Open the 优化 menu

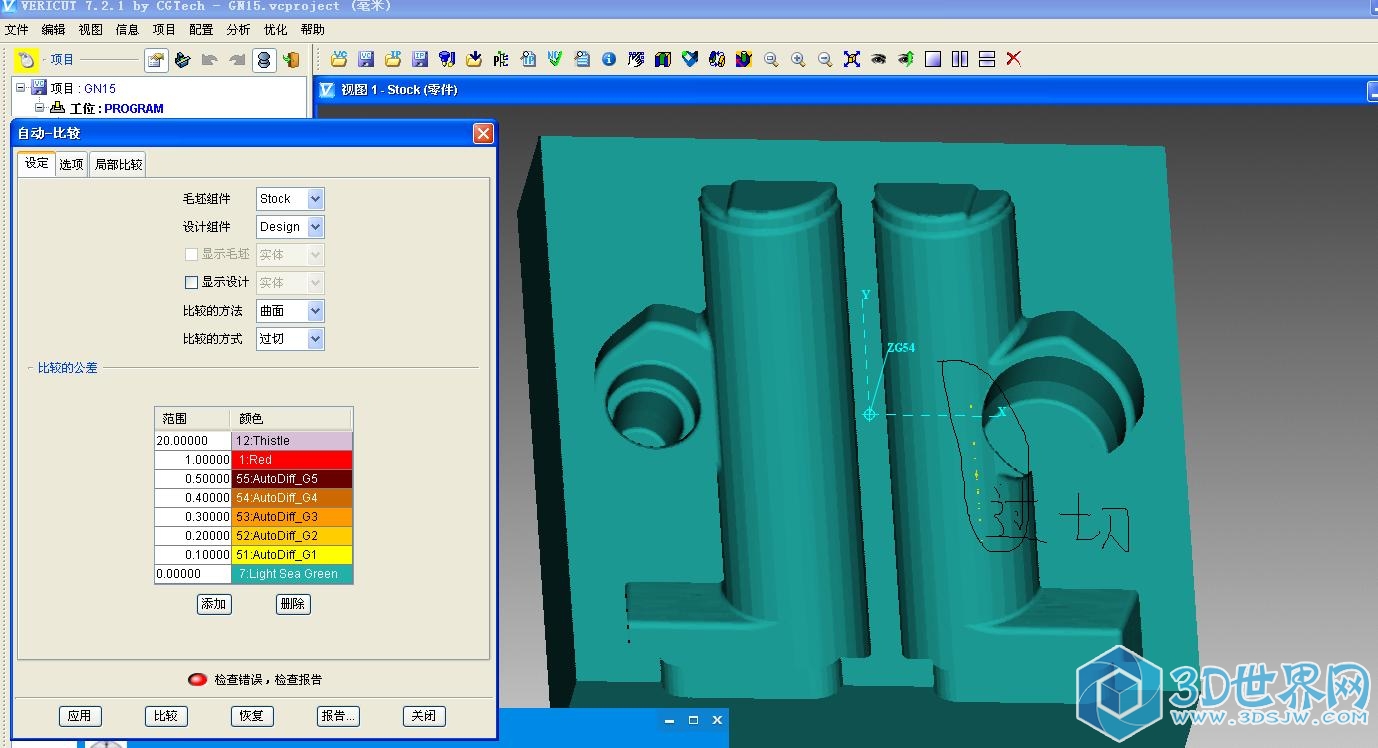(x=276, y=30)
